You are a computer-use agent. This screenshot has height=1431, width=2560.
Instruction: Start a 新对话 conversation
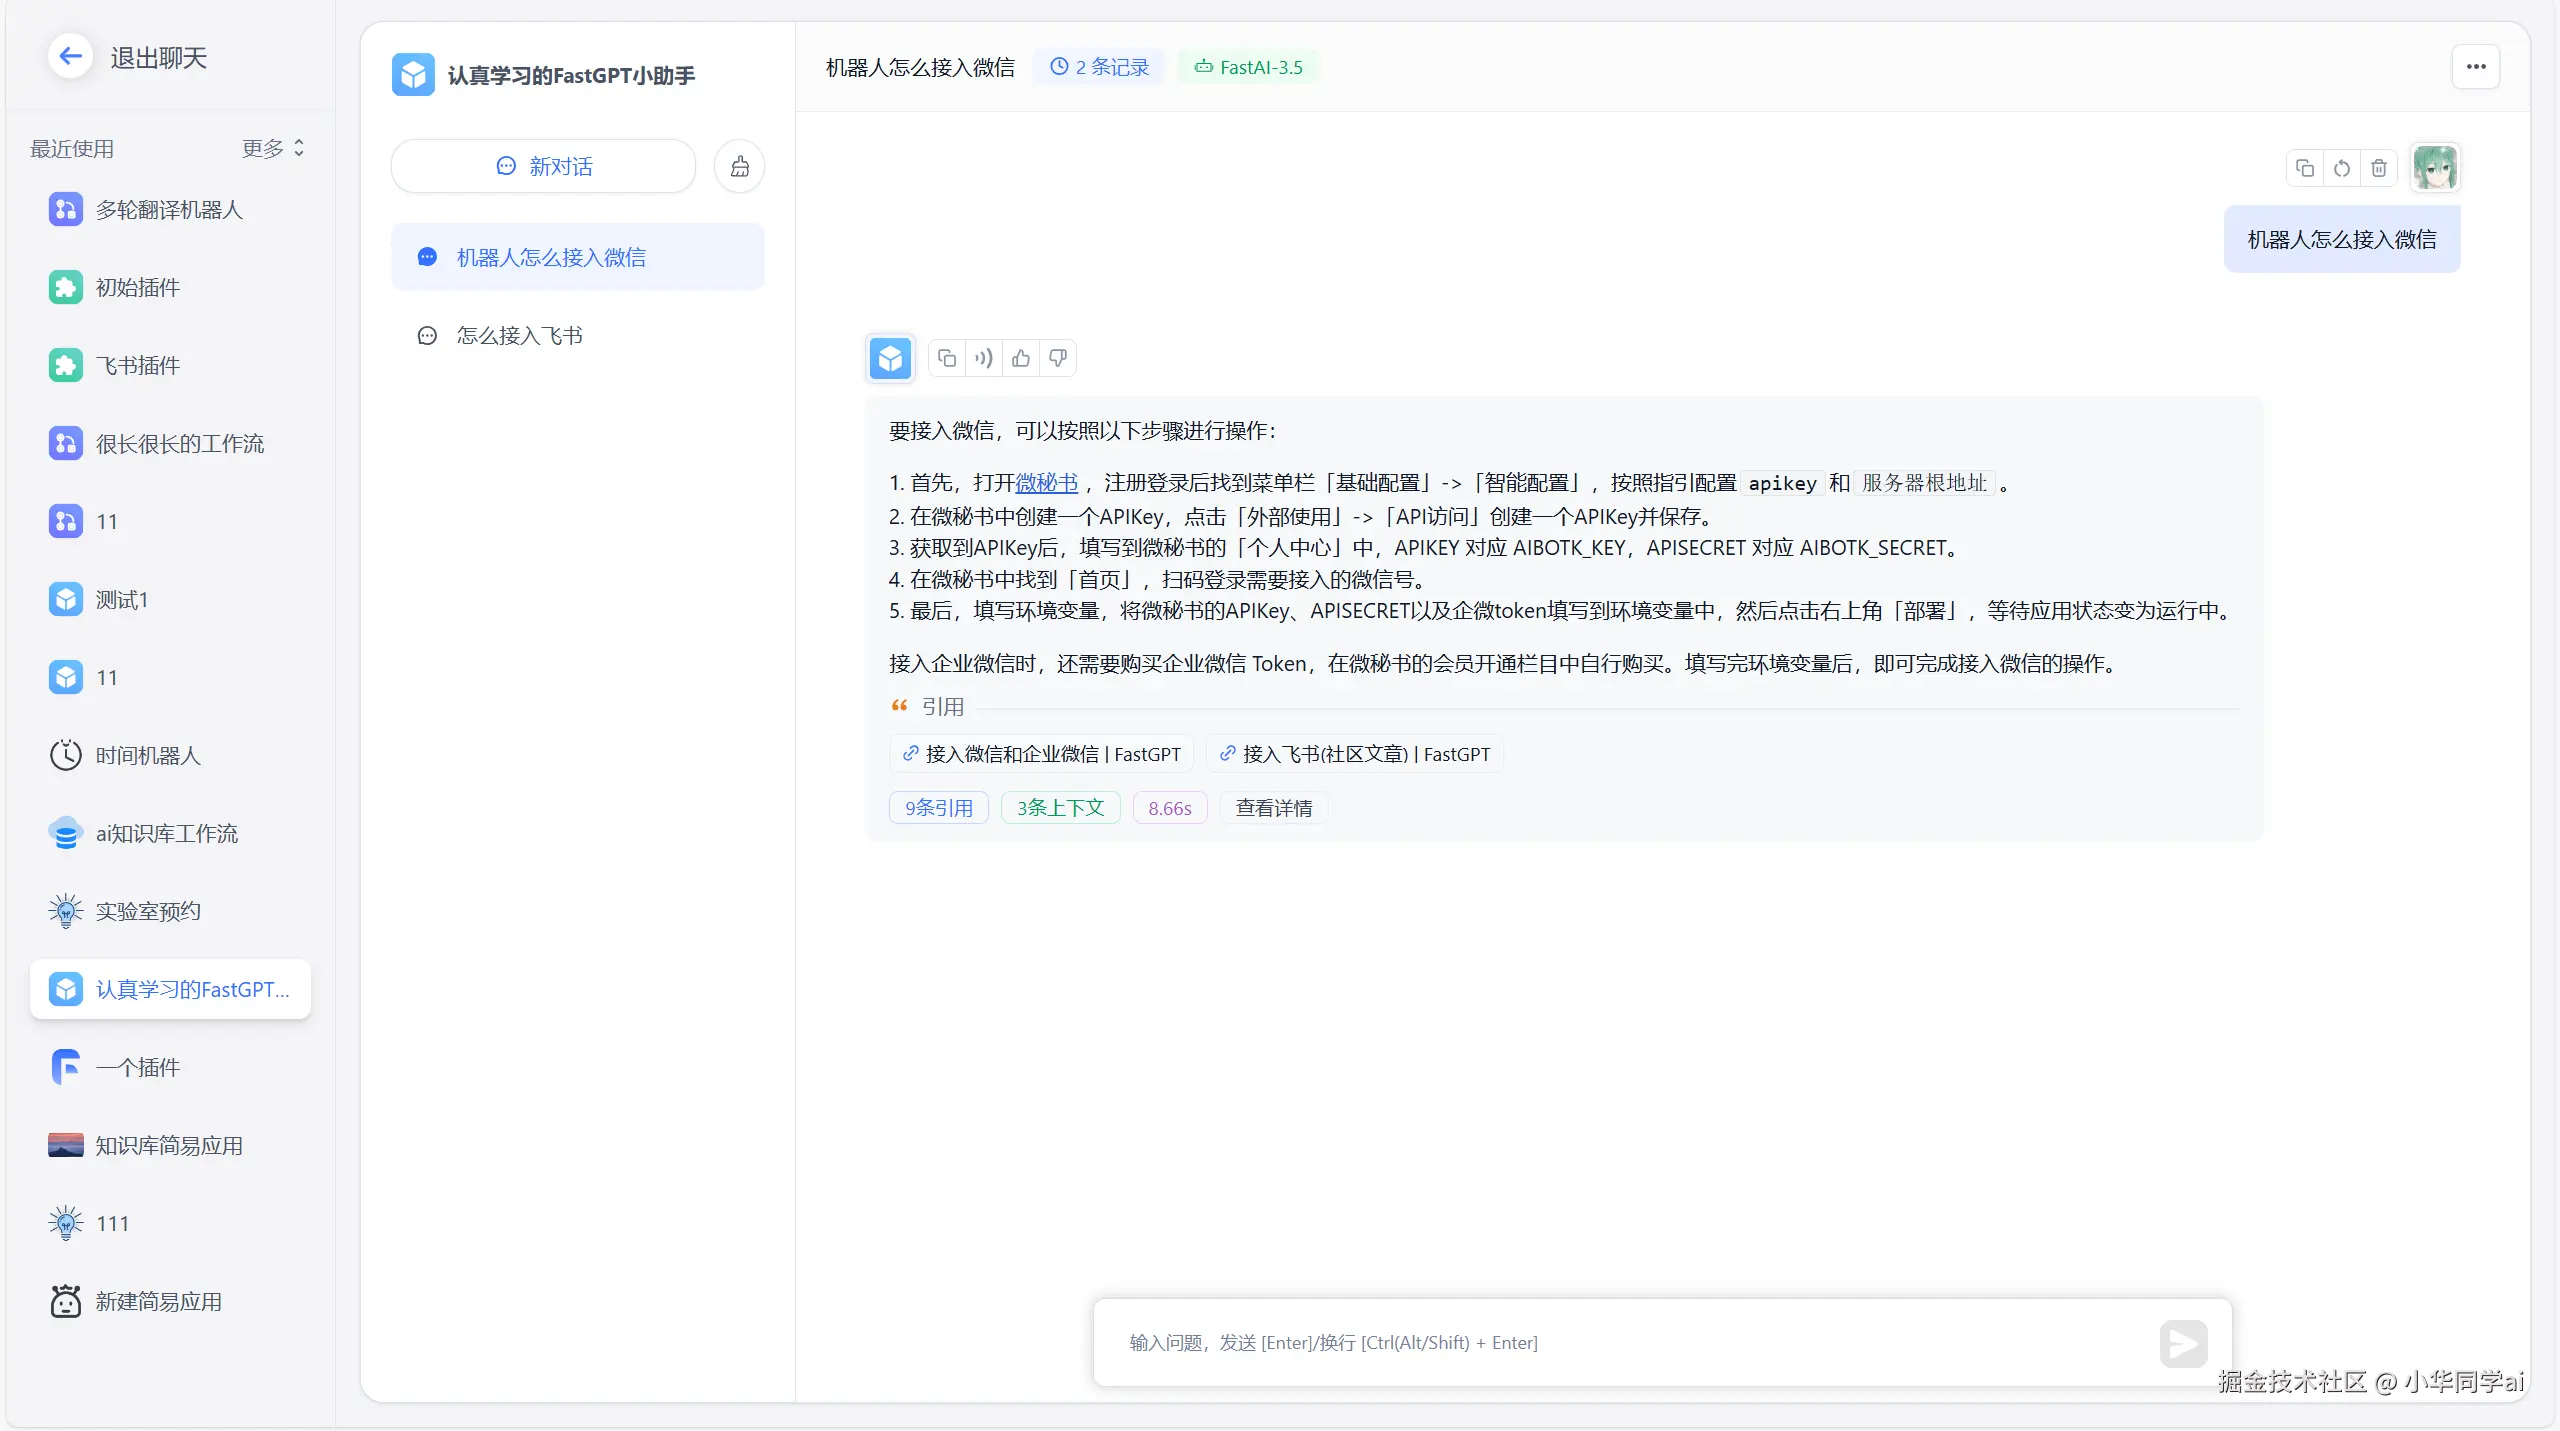[x=543, y=166]
